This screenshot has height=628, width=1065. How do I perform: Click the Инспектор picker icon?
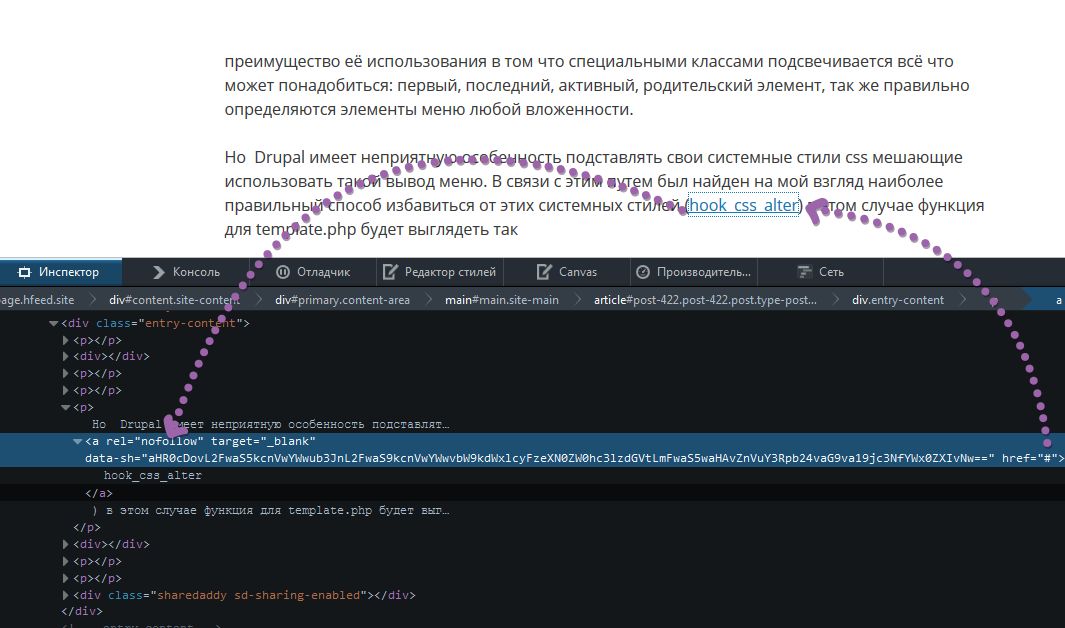coord(24,272)
